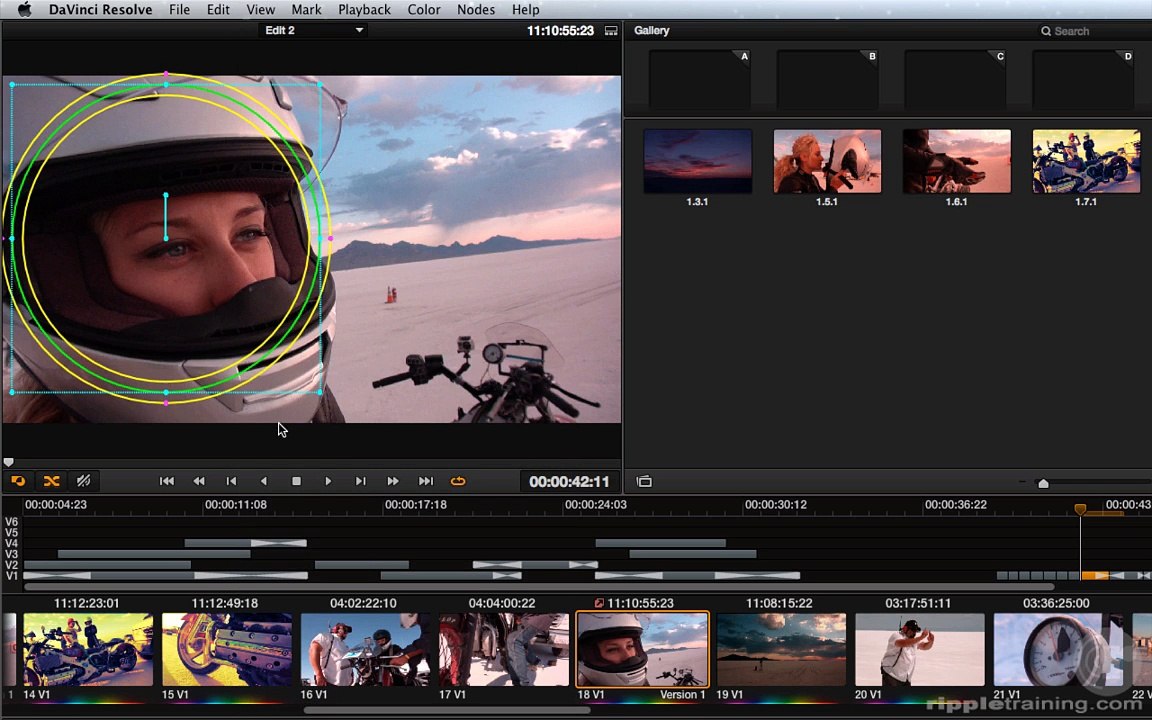The width and height of the screenshot is (1152, 720).
Task: Open the View menu
Action: point(261,10)
